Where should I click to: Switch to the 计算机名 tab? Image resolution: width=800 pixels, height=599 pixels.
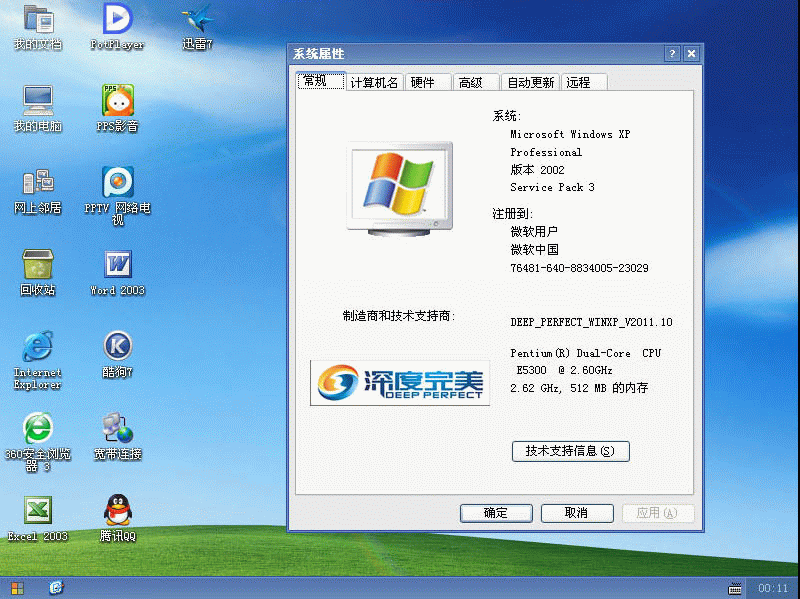coord(374,83)
